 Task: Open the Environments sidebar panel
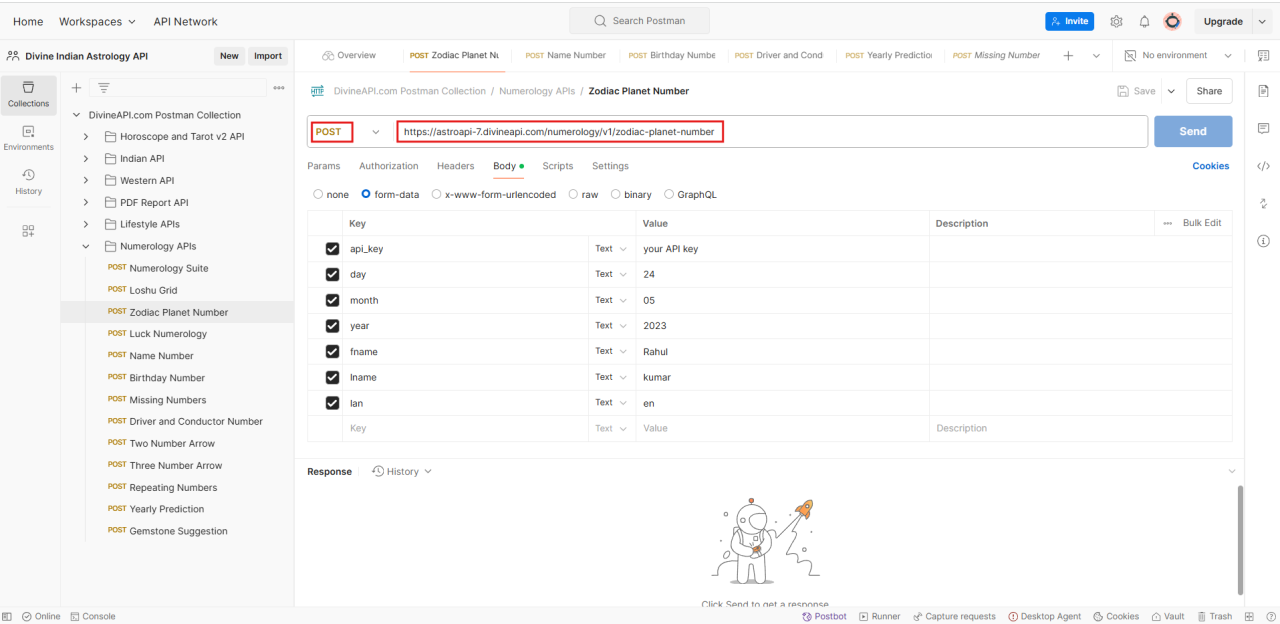pos(28,138)
